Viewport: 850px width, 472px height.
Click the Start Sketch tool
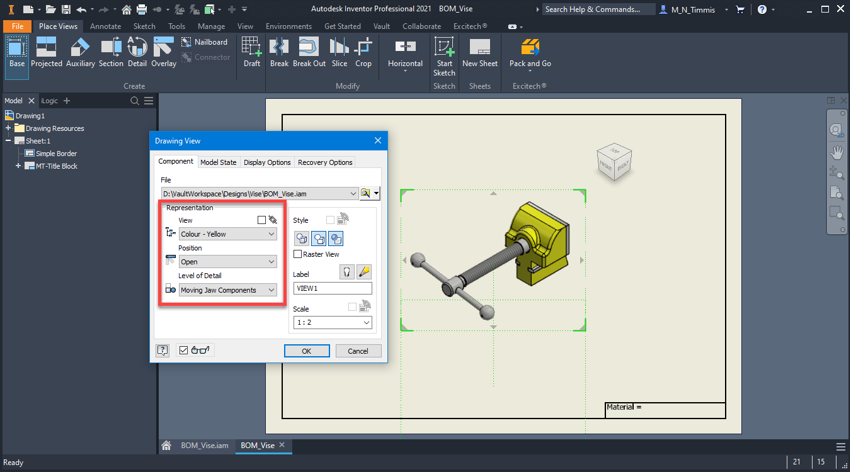click(444, 56)
